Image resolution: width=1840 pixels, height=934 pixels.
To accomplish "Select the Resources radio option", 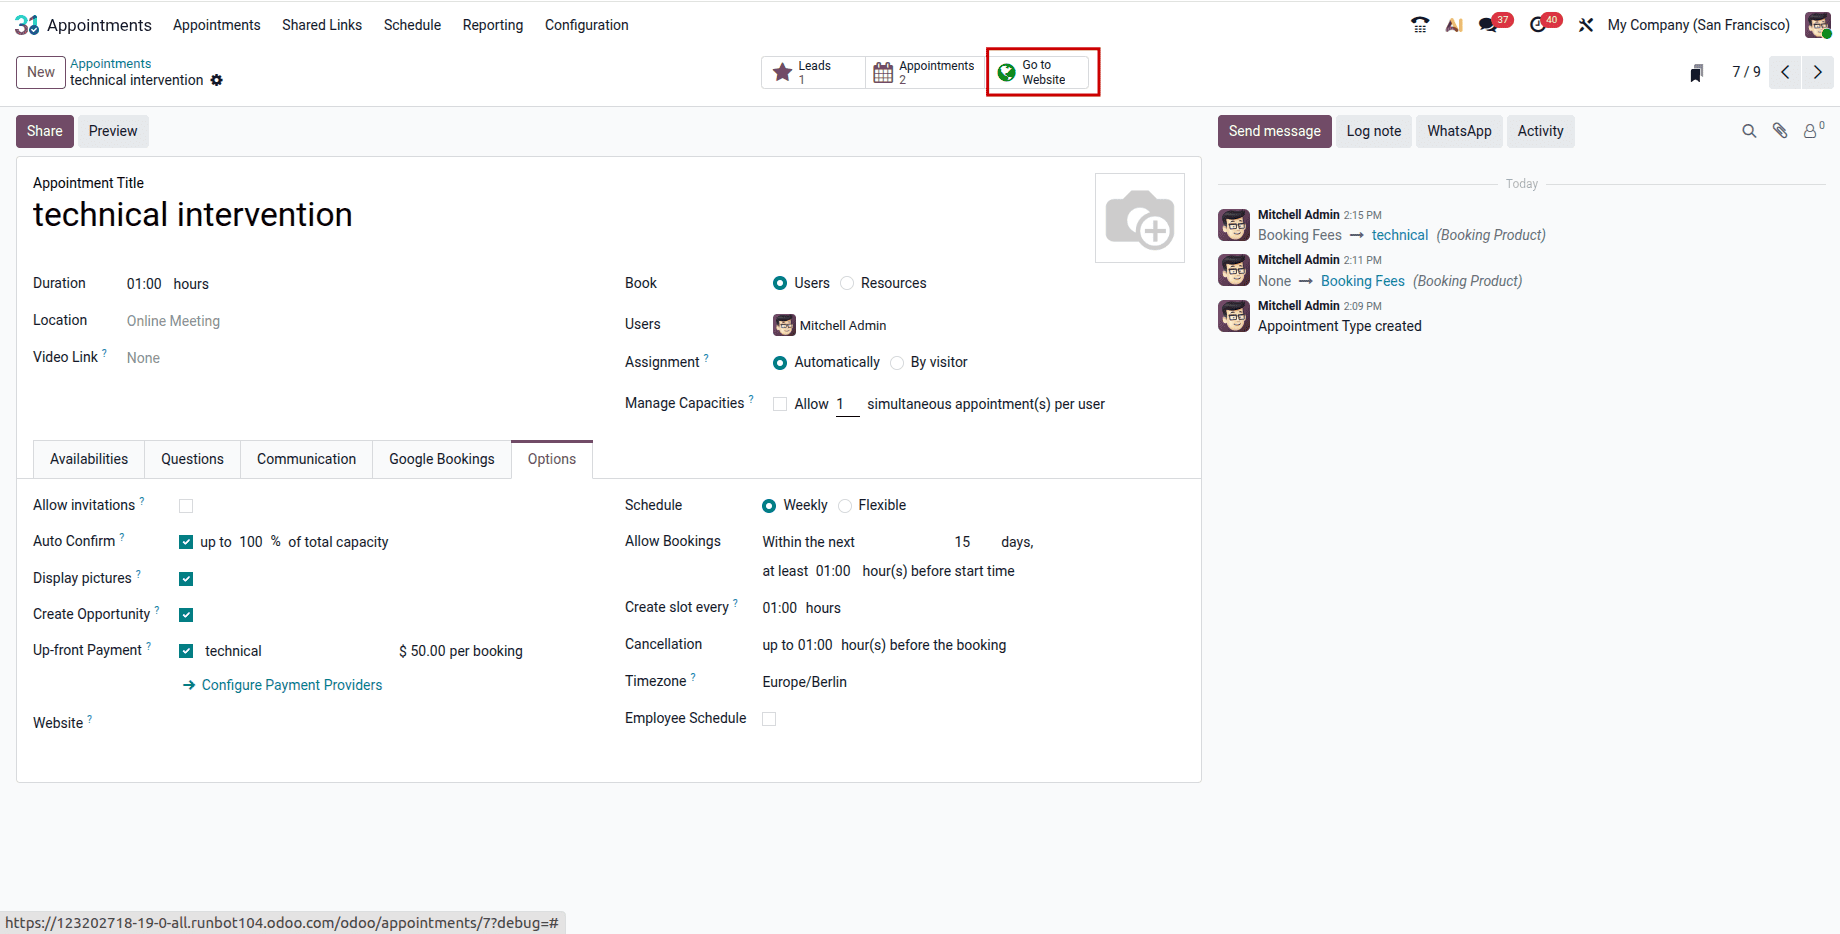I will [x=847, y=283].
